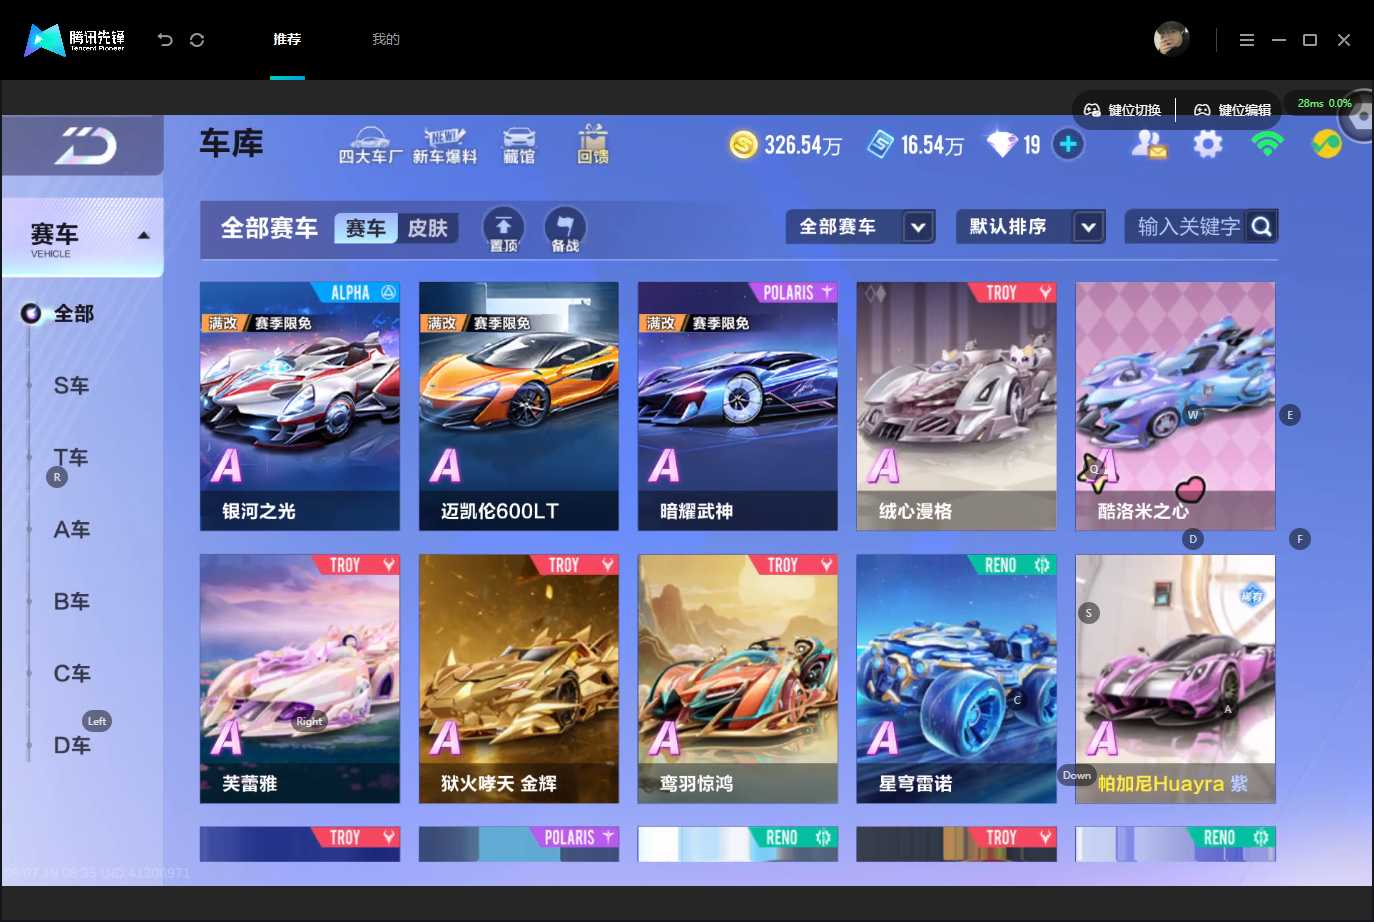Open 键位编辑 key mapping editor

pyautogui.click(x=1233, y=110)
